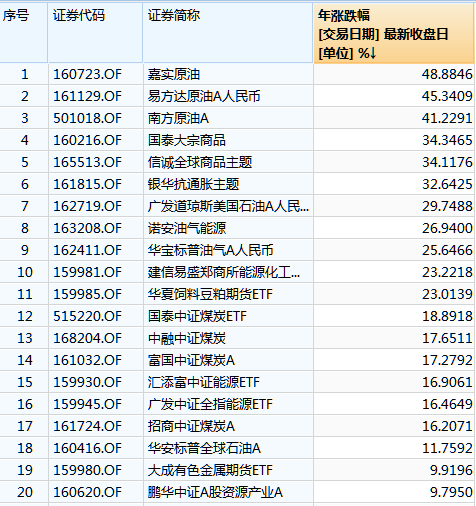Select fund code 159981.OF

pos(88,272)
